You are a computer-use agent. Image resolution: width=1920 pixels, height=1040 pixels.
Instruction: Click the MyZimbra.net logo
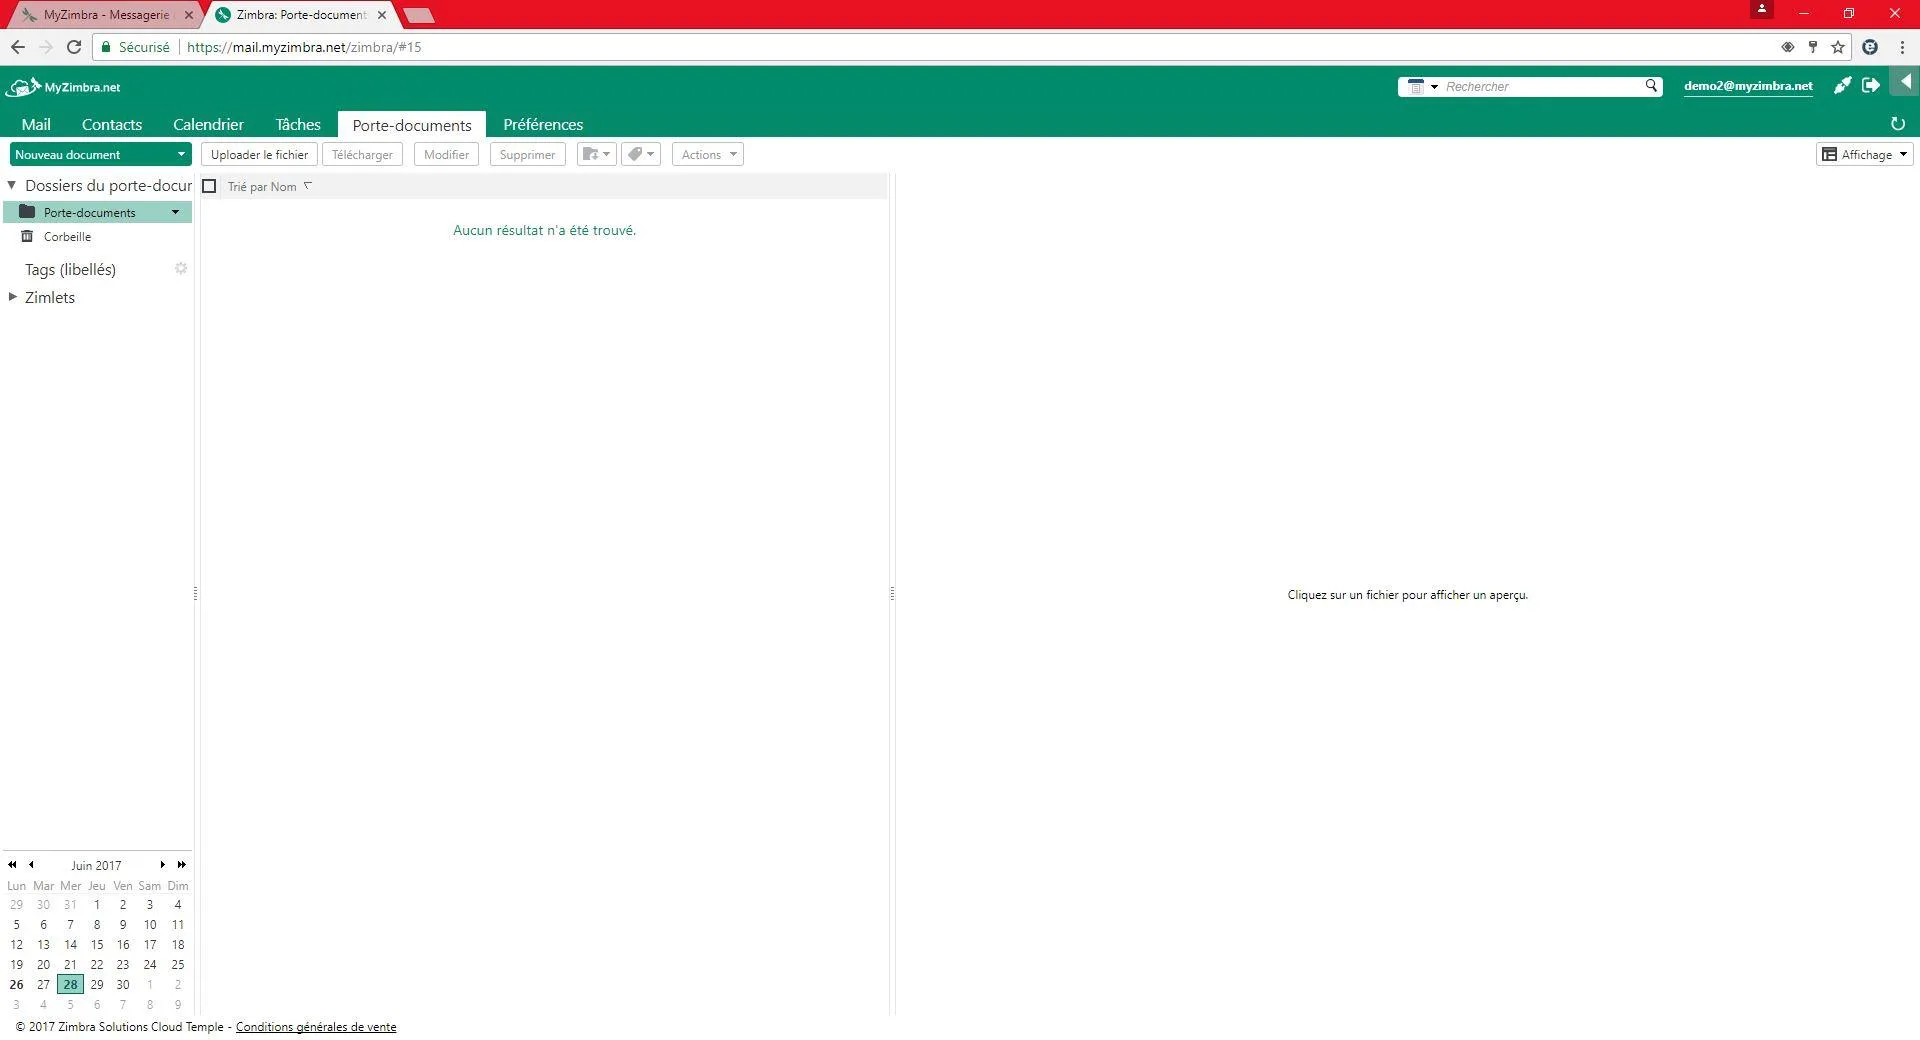point(63,87)
